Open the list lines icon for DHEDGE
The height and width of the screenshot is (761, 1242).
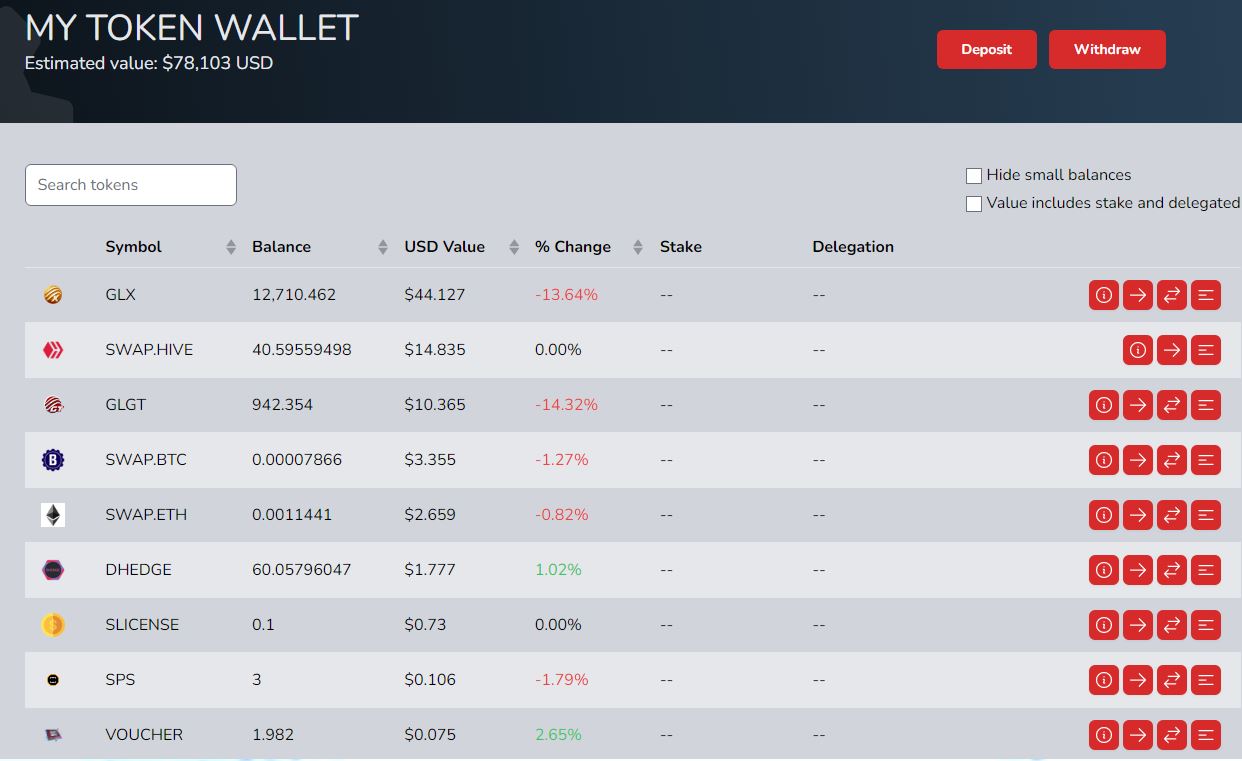pos(1206,570)
